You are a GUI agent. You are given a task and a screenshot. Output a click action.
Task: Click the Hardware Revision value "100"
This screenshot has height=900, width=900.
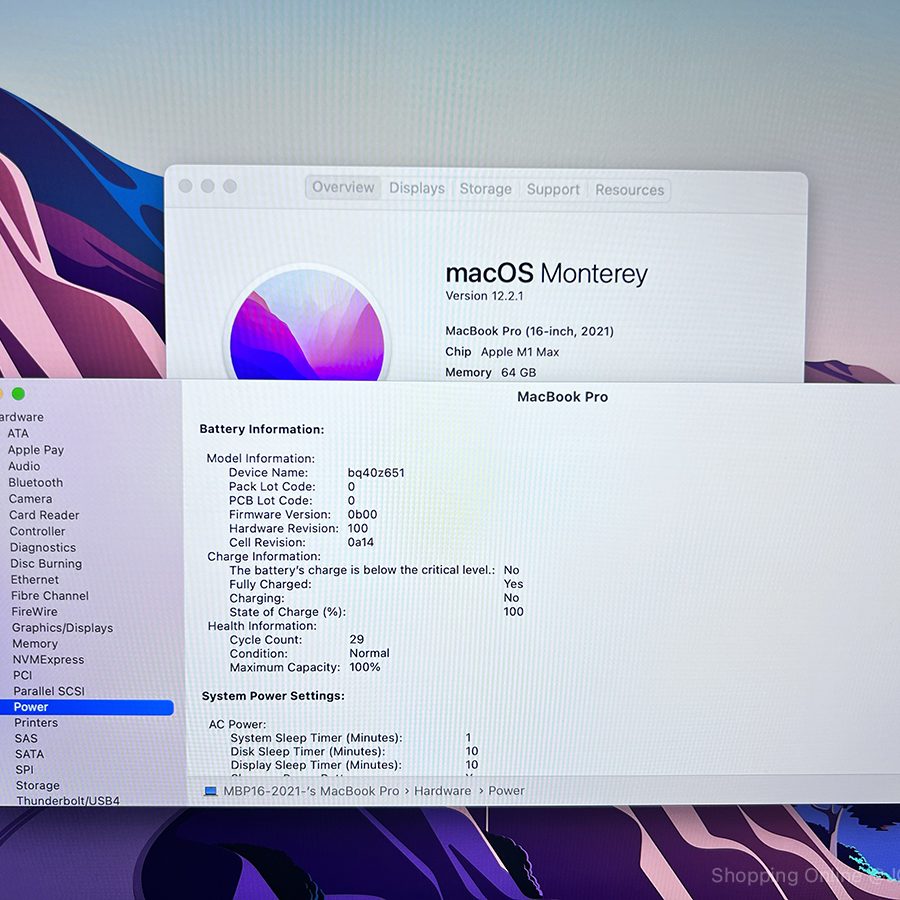coord(358,529)
